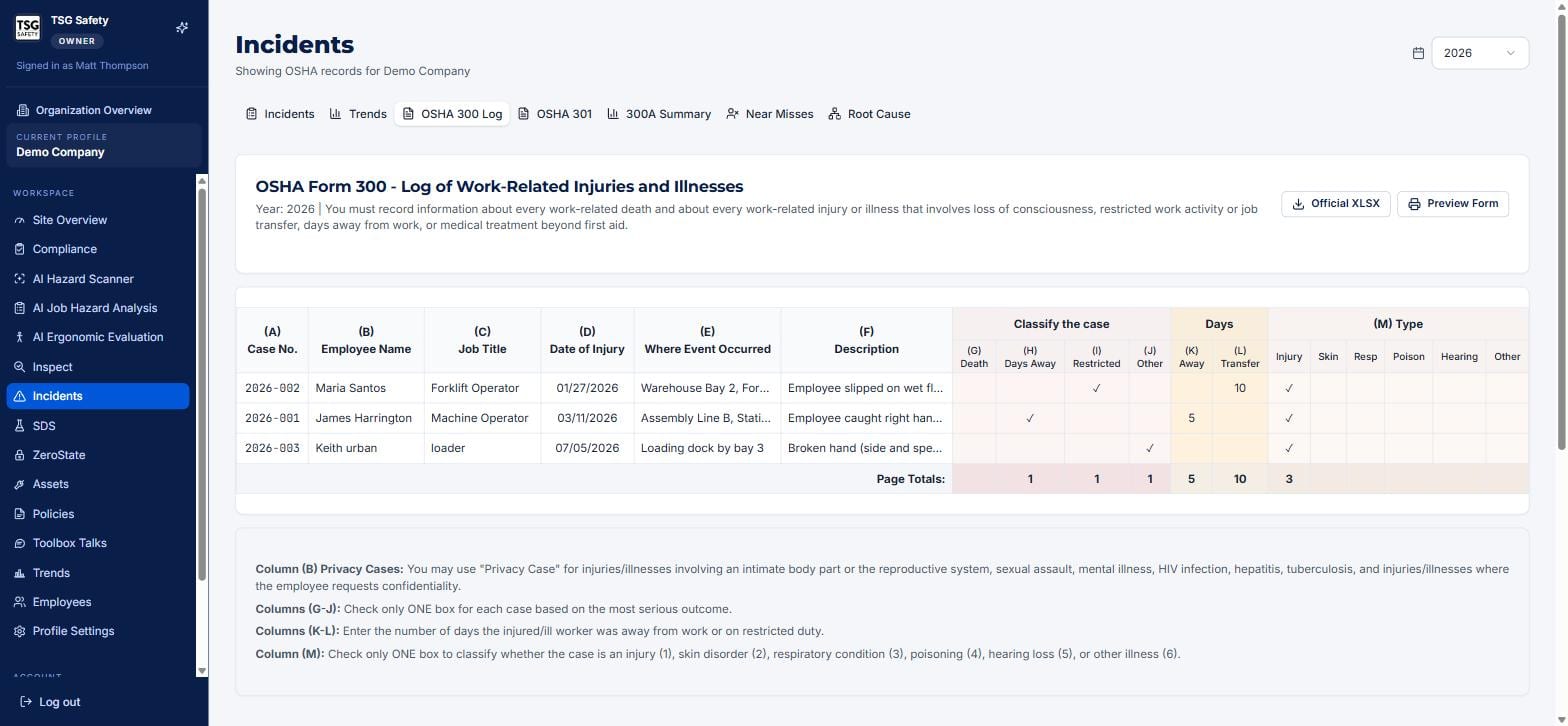The height and width of the screenshot is (726, 1568).
Task: Open Organization Overview building icon
Action: (x=23, y=110)
